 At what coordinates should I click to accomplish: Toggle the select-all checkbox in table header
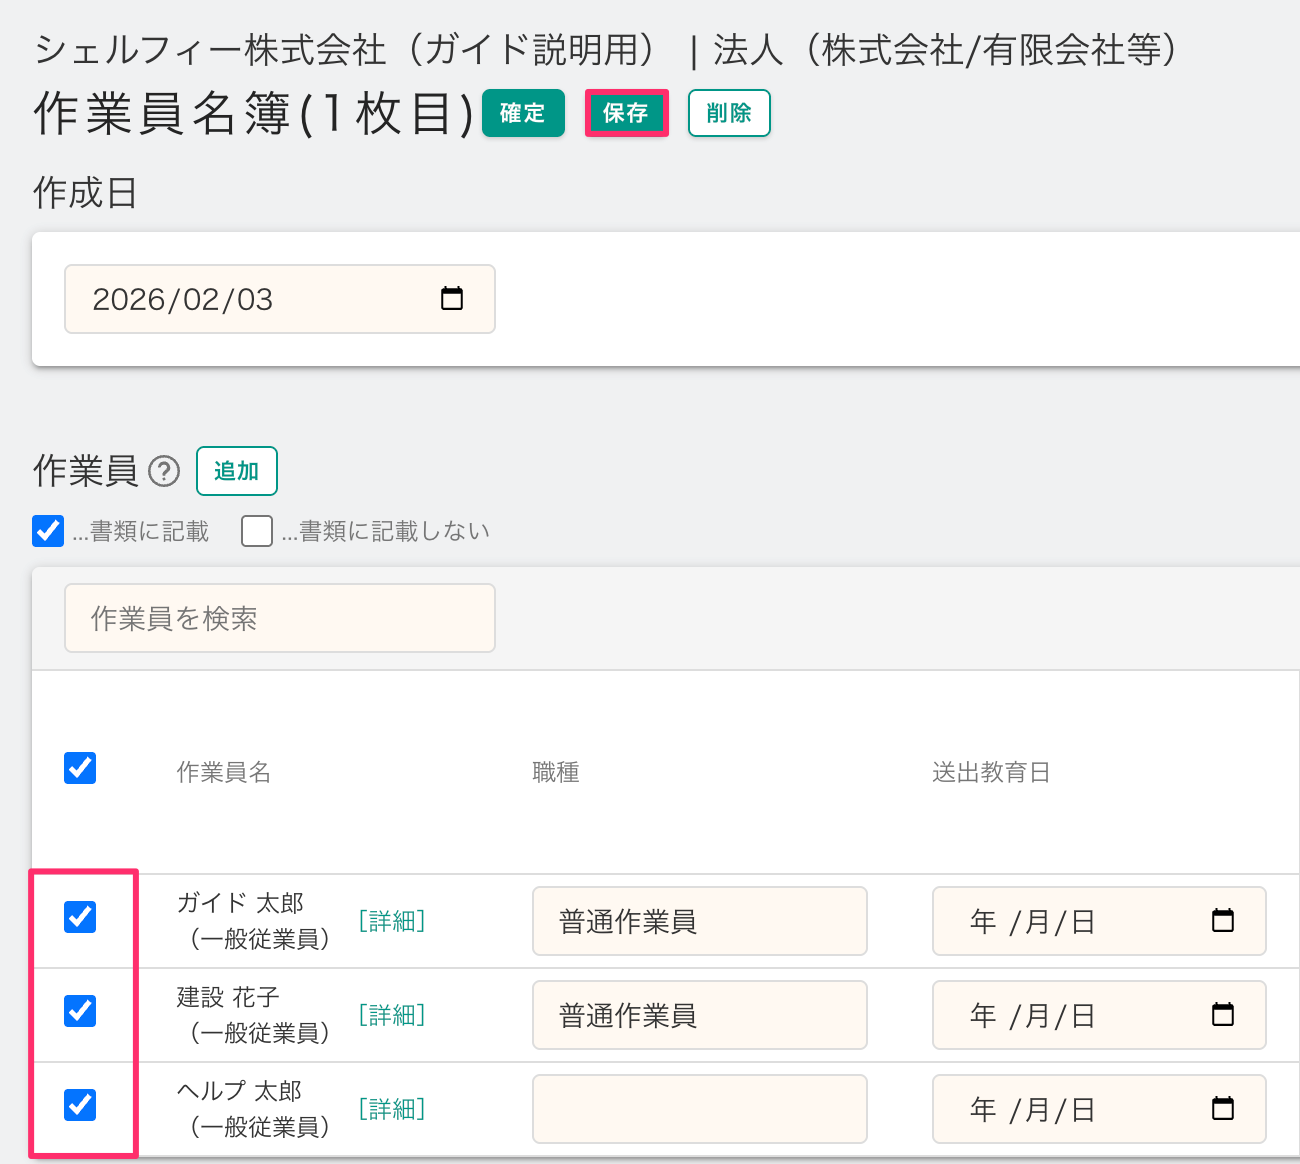[80, 768]
